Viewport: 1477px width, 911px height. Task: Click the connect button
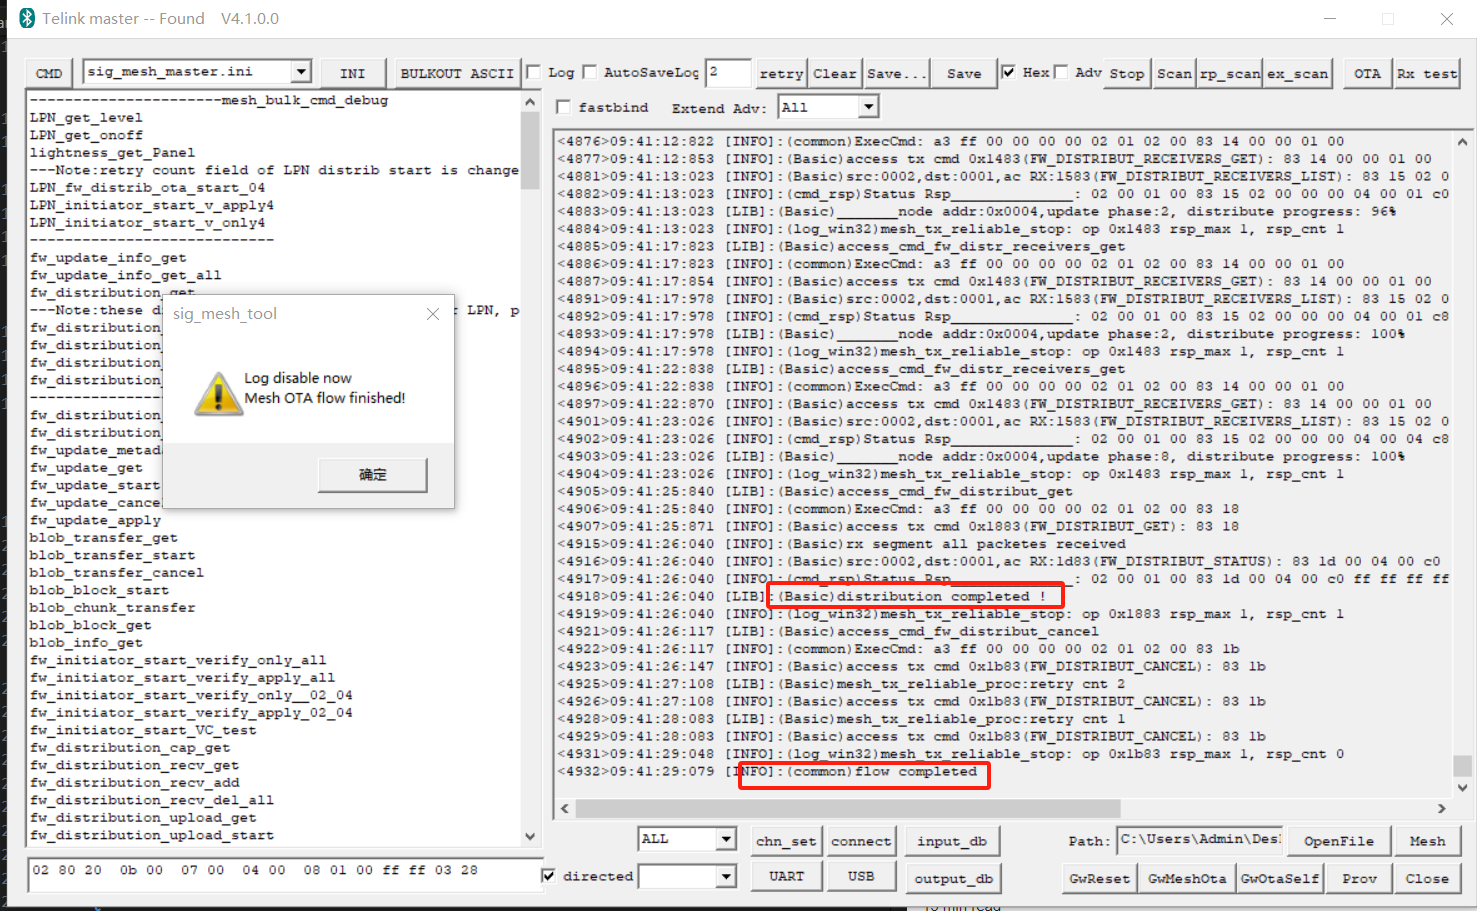(x=861, y=841)
